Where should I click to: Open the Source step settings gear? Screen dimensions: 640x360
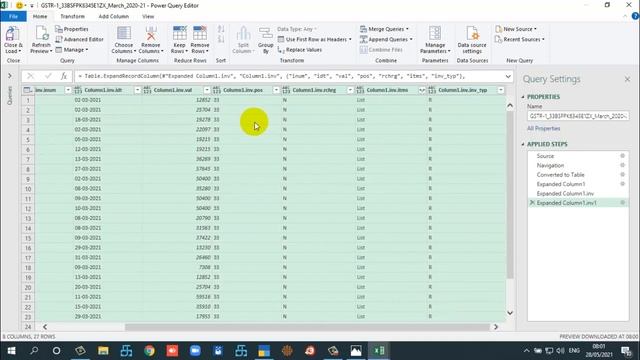click(622, 156)
